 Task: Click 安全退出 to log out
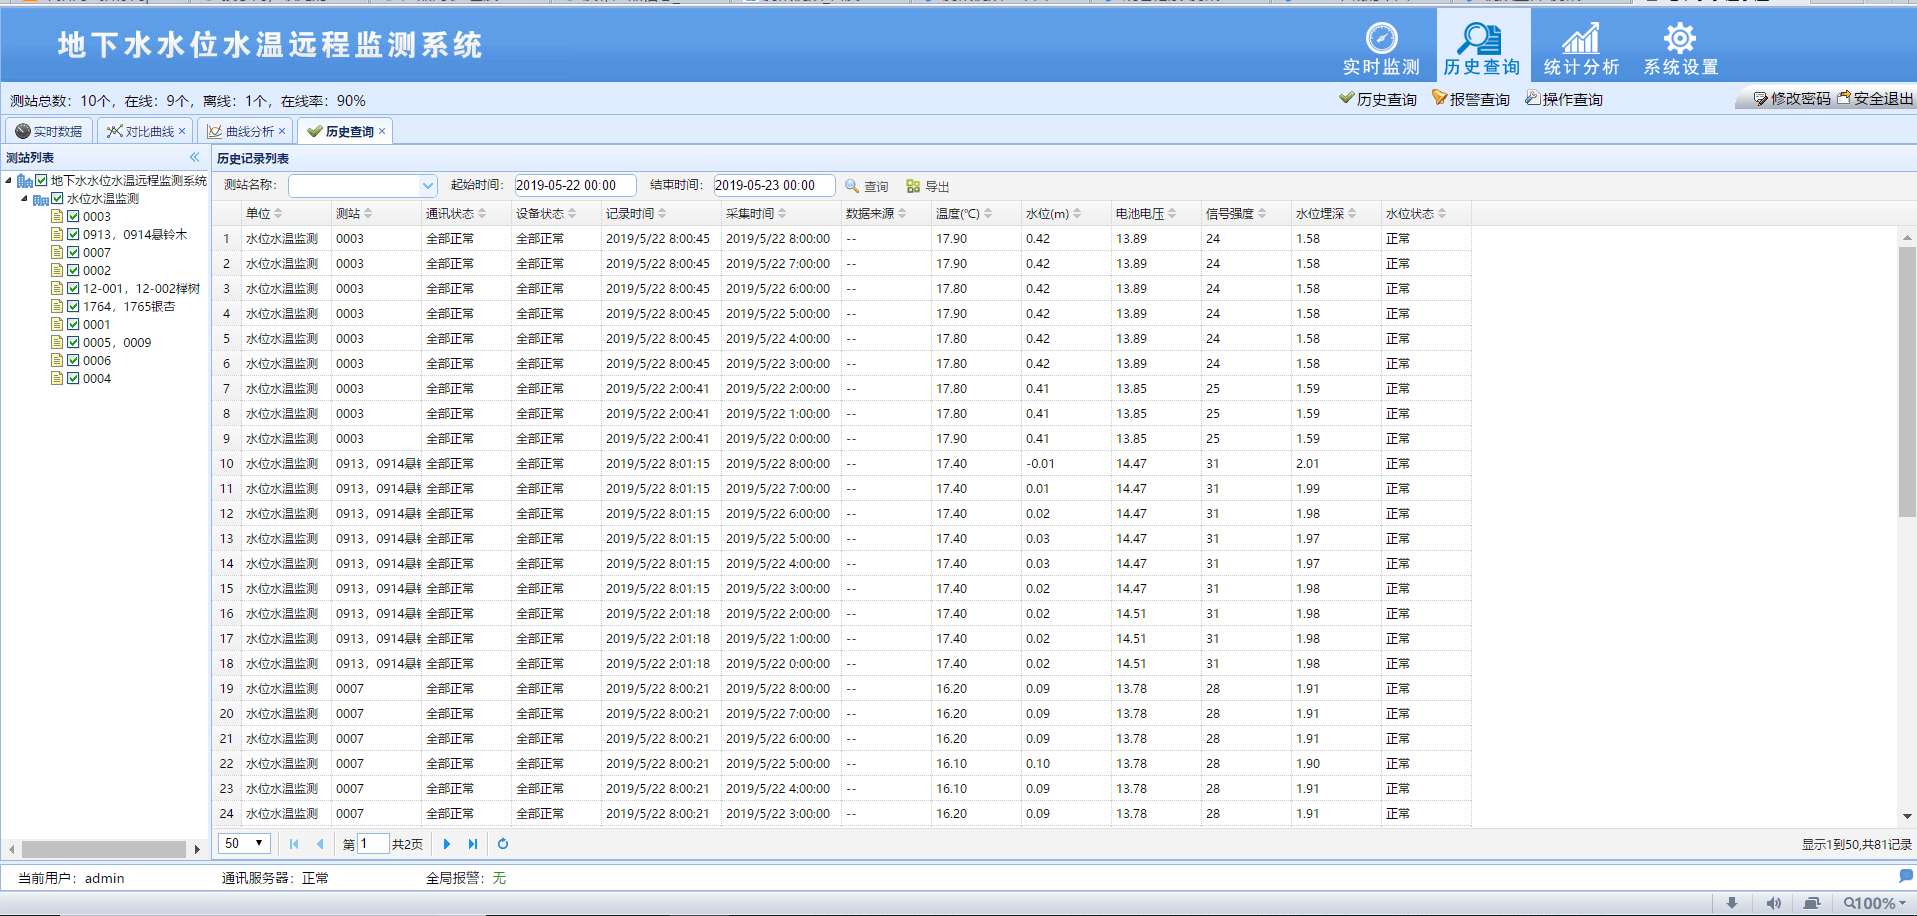1876,99
